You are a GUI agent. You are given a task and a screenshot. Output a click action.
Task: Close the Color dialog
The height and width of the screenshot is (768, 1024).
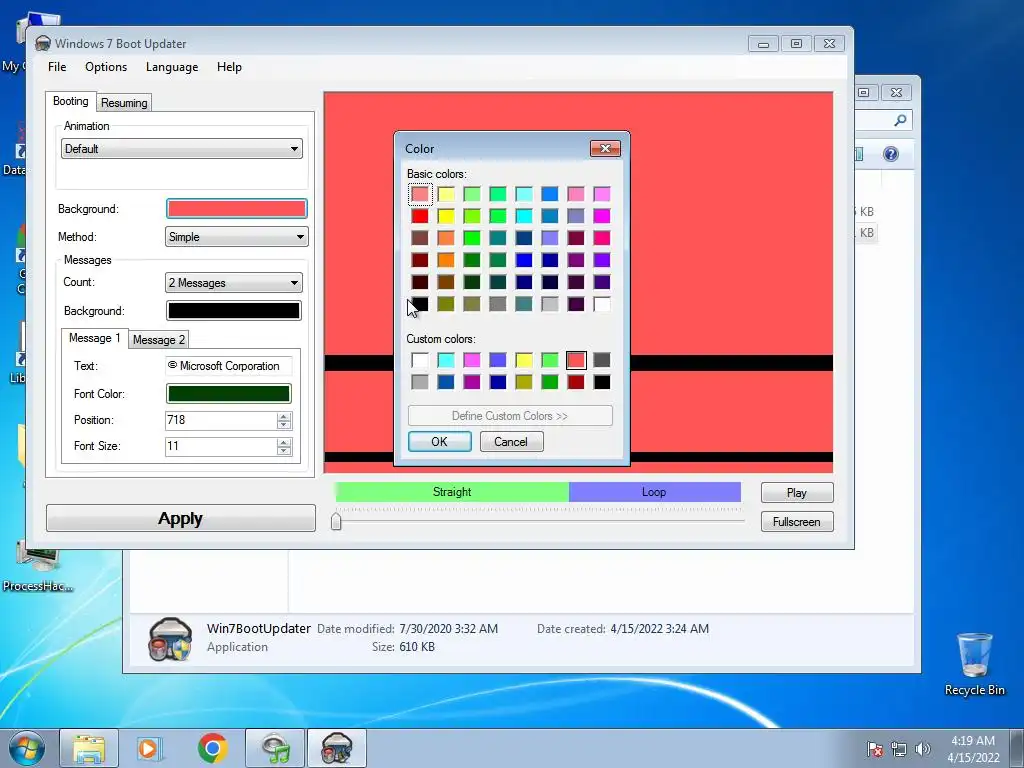(x=605, y=148)
